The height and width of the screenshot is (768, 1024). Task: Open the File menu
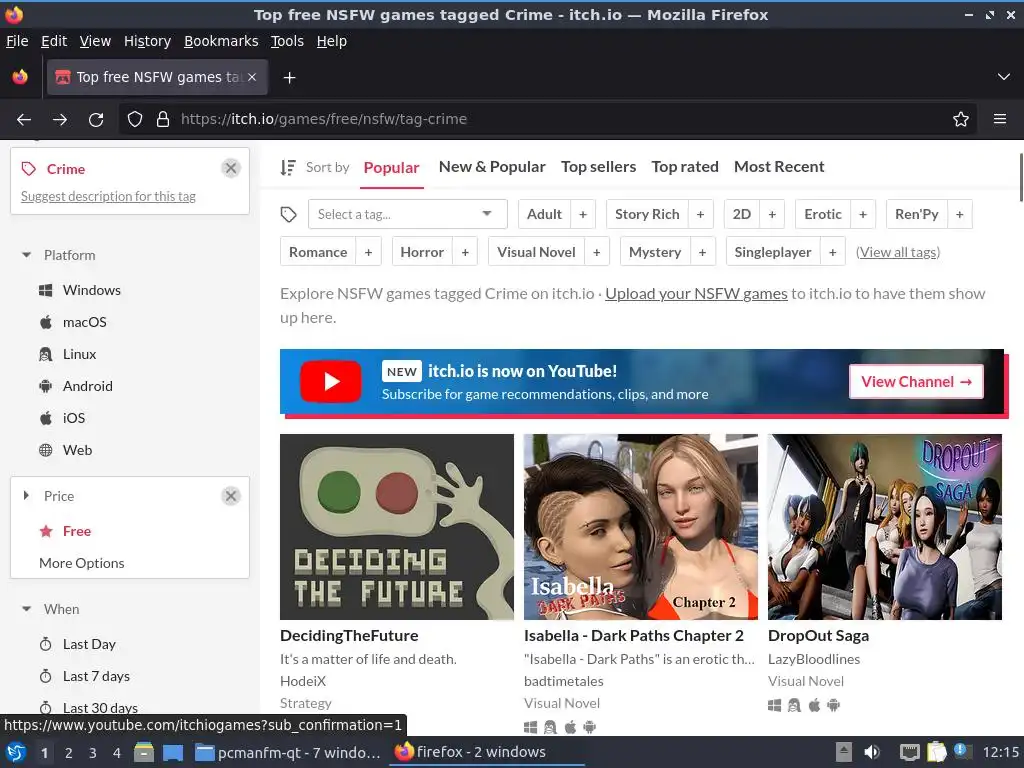tap(17, 41)
